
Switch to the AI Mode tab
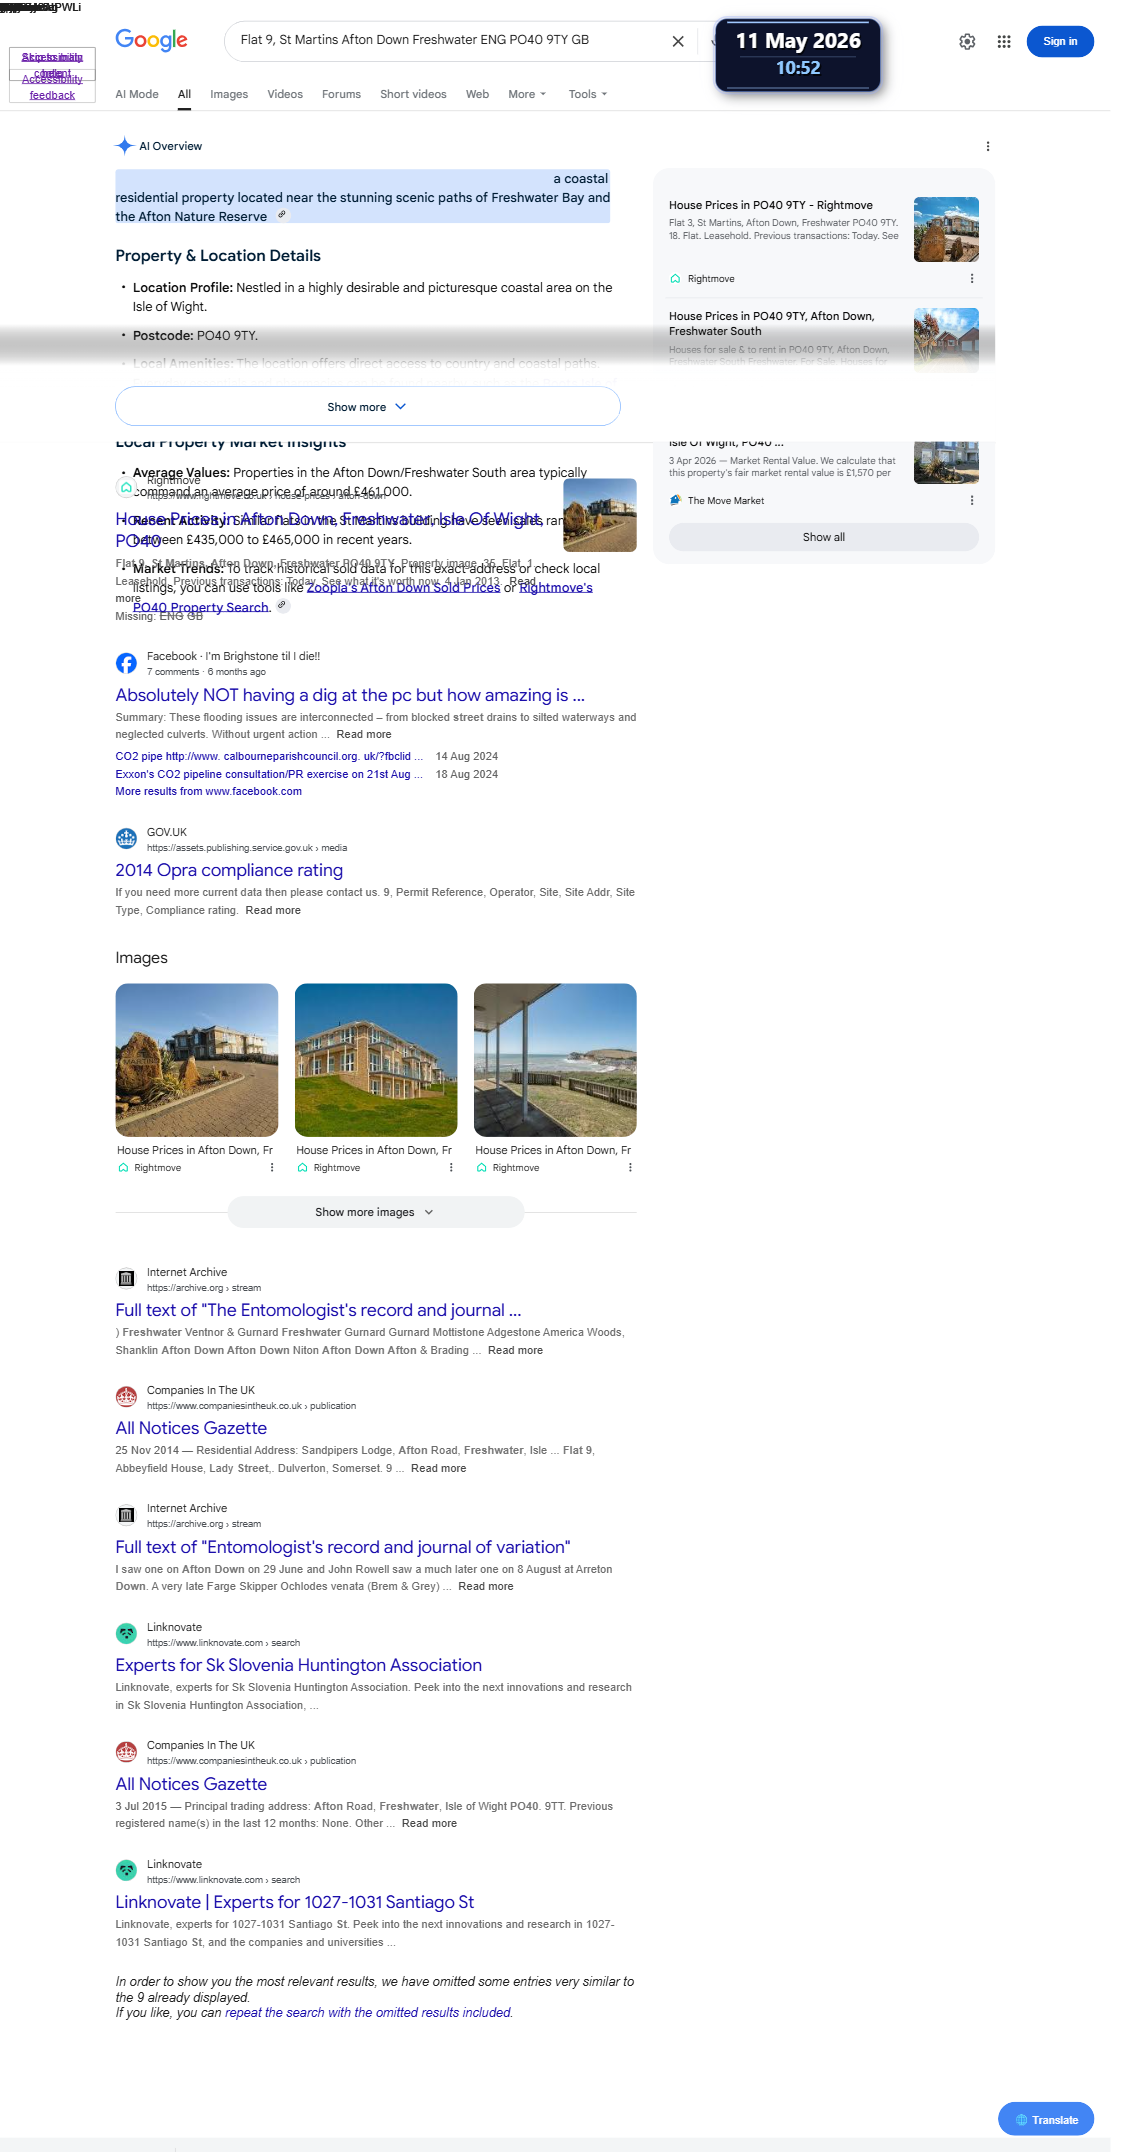click(137, 94)
